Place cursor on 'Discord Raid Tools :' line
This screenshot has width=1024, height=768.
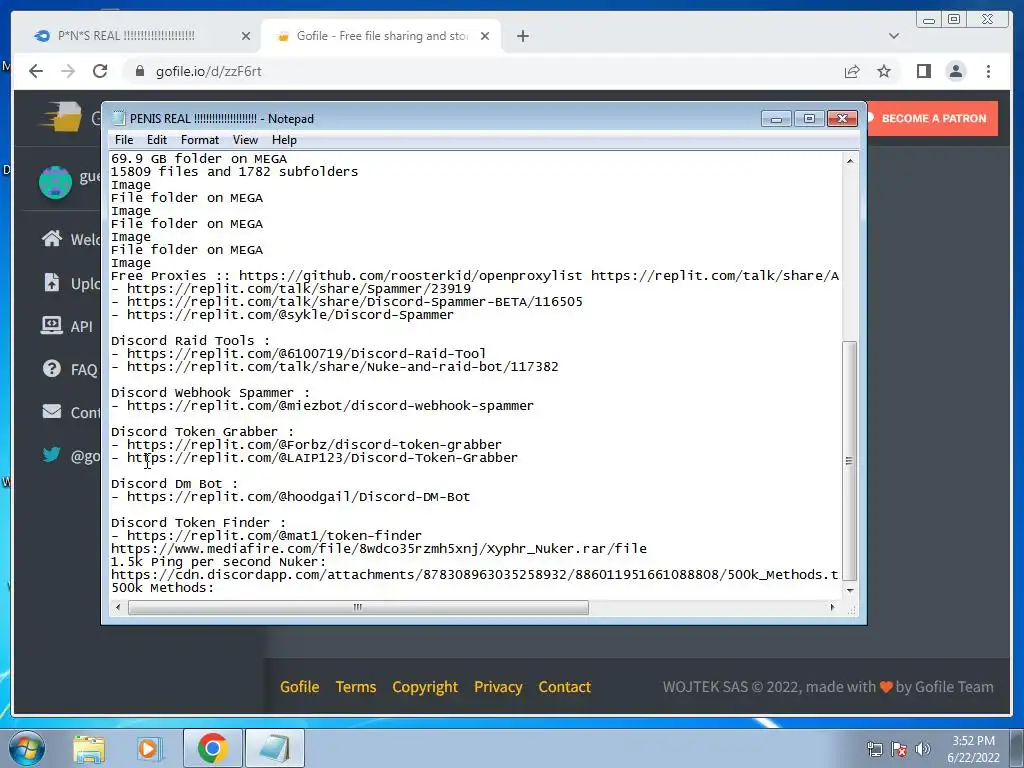tap(190, 341)
